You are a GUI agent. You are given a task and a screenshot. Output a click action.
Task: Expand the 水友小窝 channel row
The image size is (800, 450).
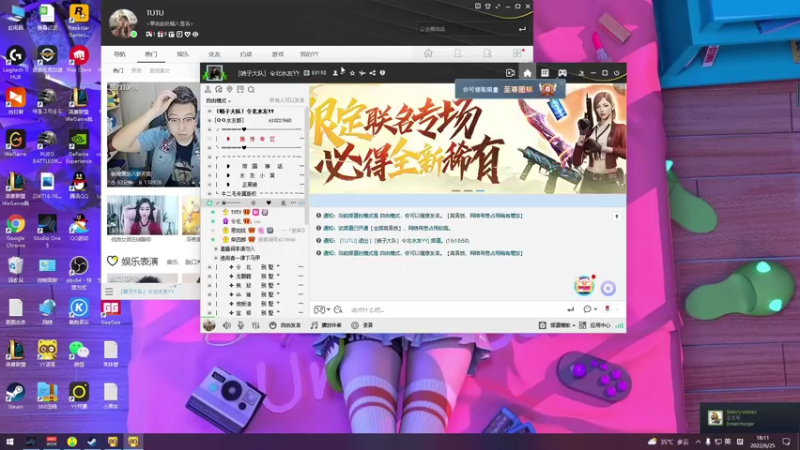(255, 176)
